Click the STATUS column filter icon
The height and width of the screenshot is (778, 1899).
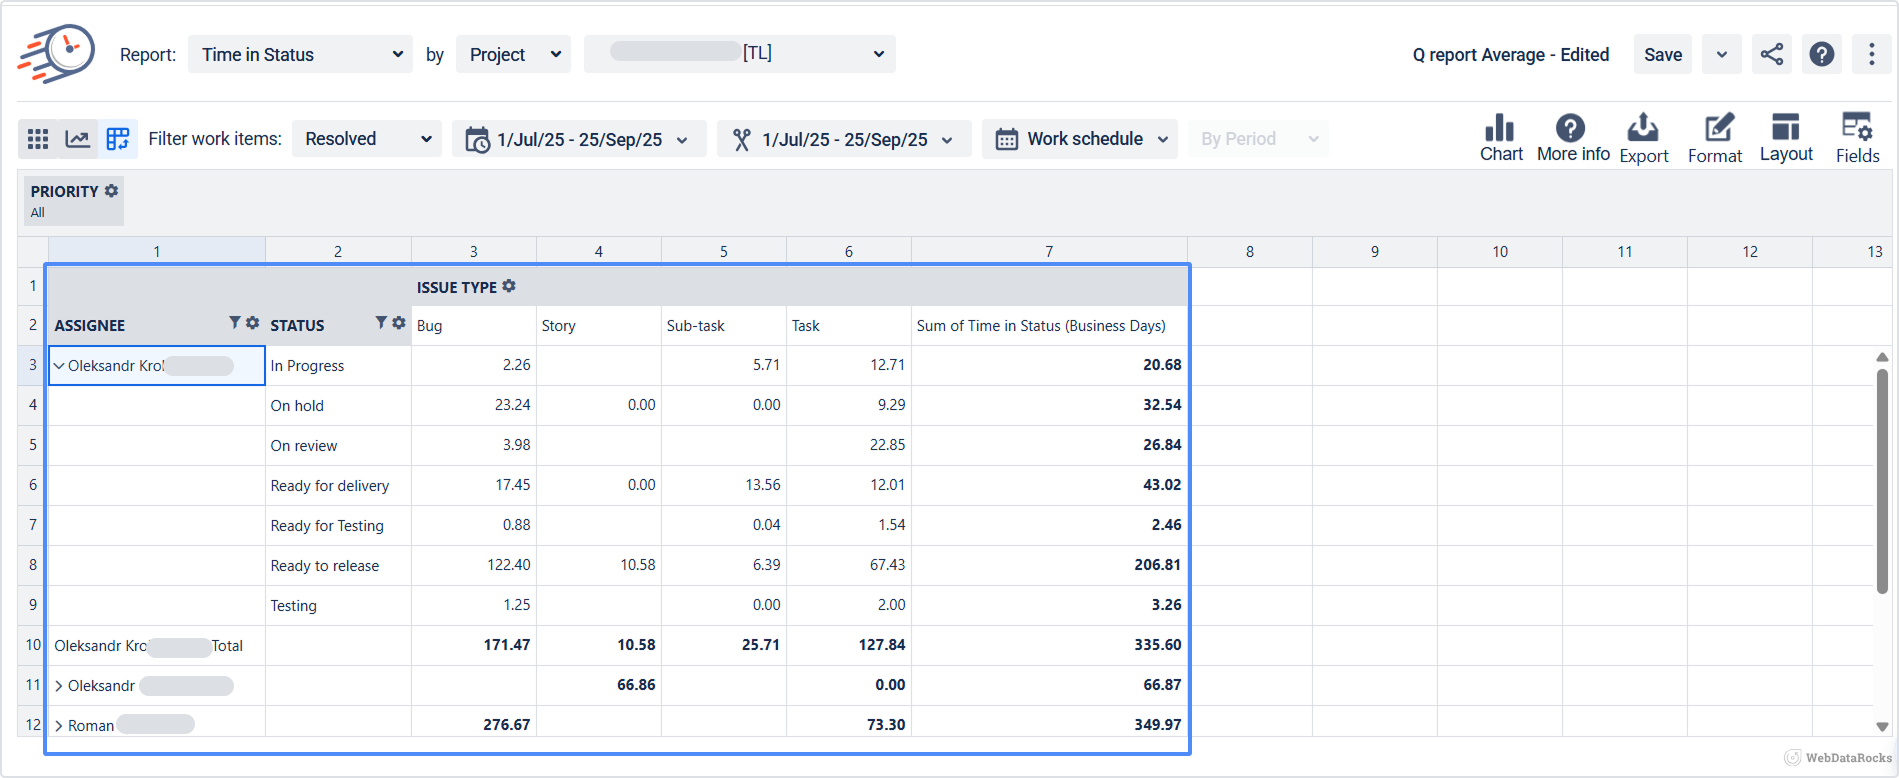381,323
